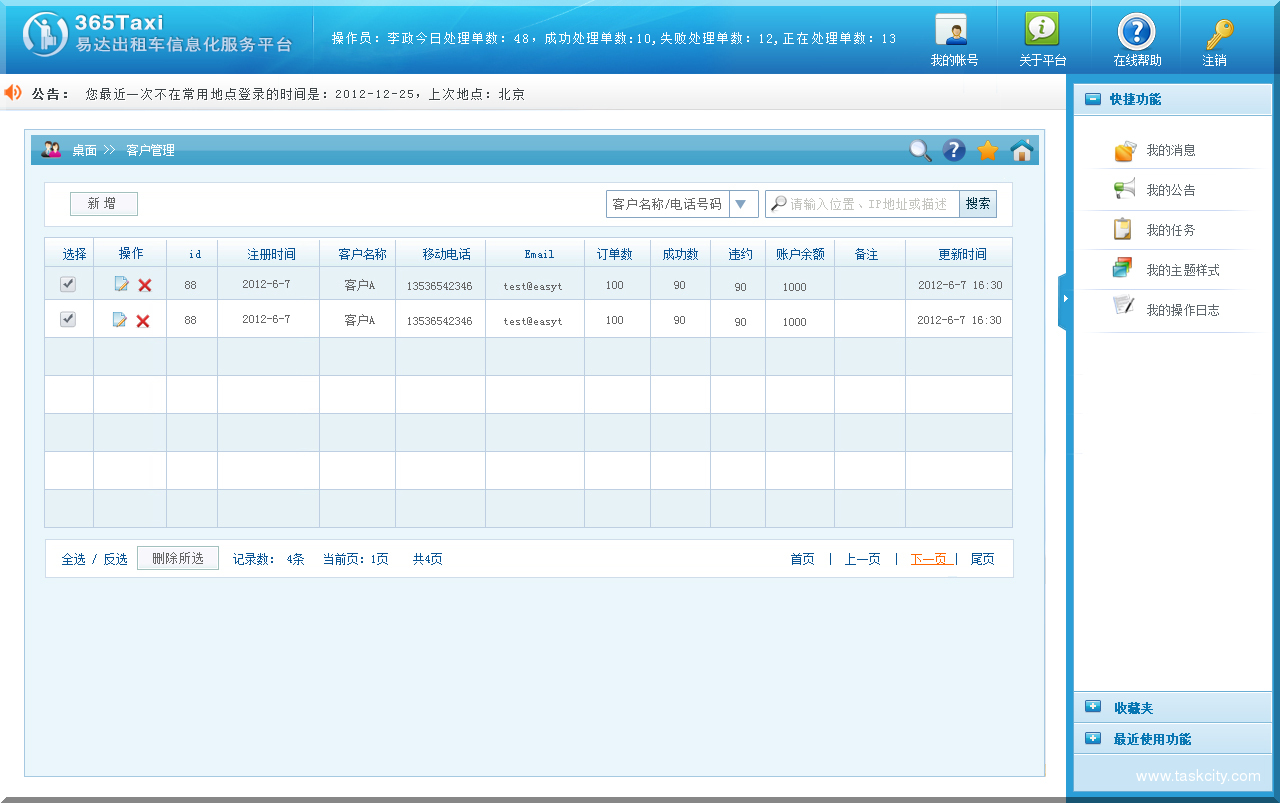Click the 操作员 processing statistics text
This screenshot has width=1280, height=803.
click(614, 38)
